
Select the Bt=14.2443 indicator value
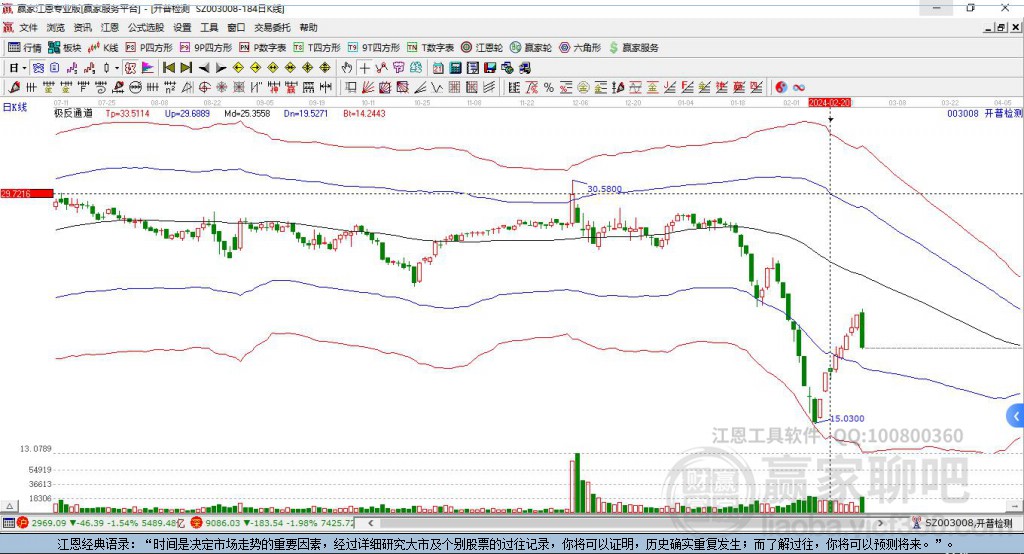tap(364, 113)
